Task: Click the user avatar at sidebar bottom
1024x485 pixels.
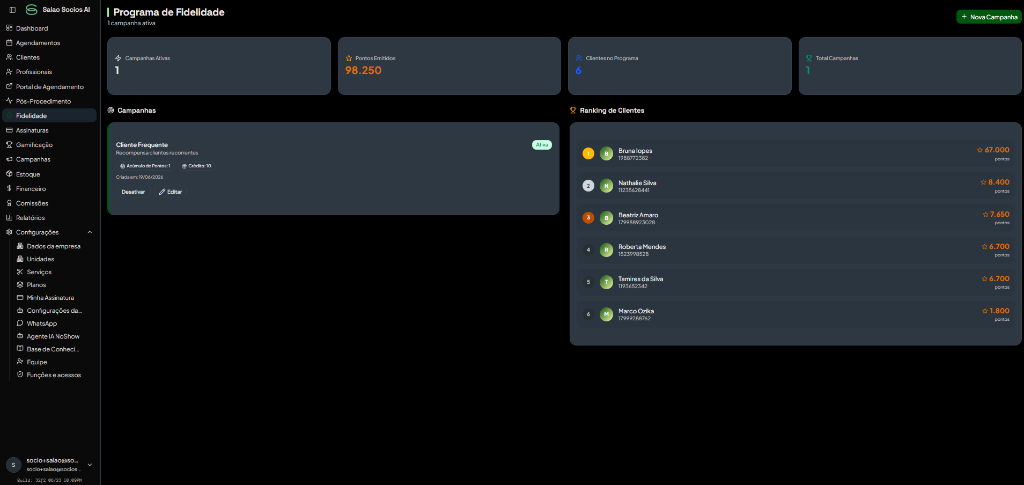Action: click(14, 465)
